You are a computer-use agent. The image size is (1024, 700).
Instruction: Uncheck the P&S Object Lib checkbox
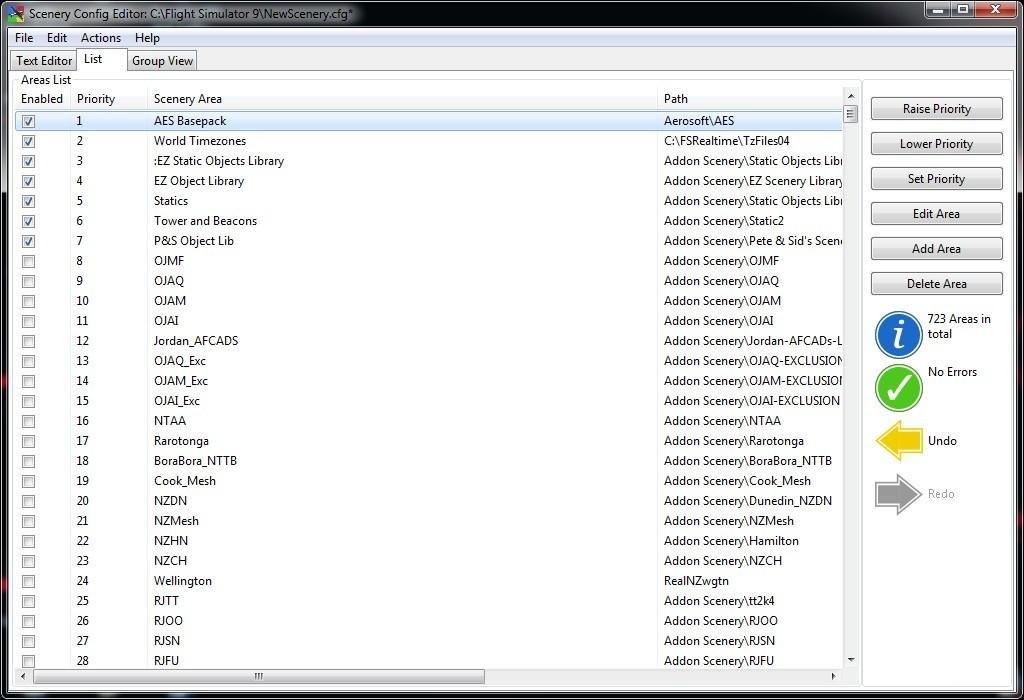[28, 242]
